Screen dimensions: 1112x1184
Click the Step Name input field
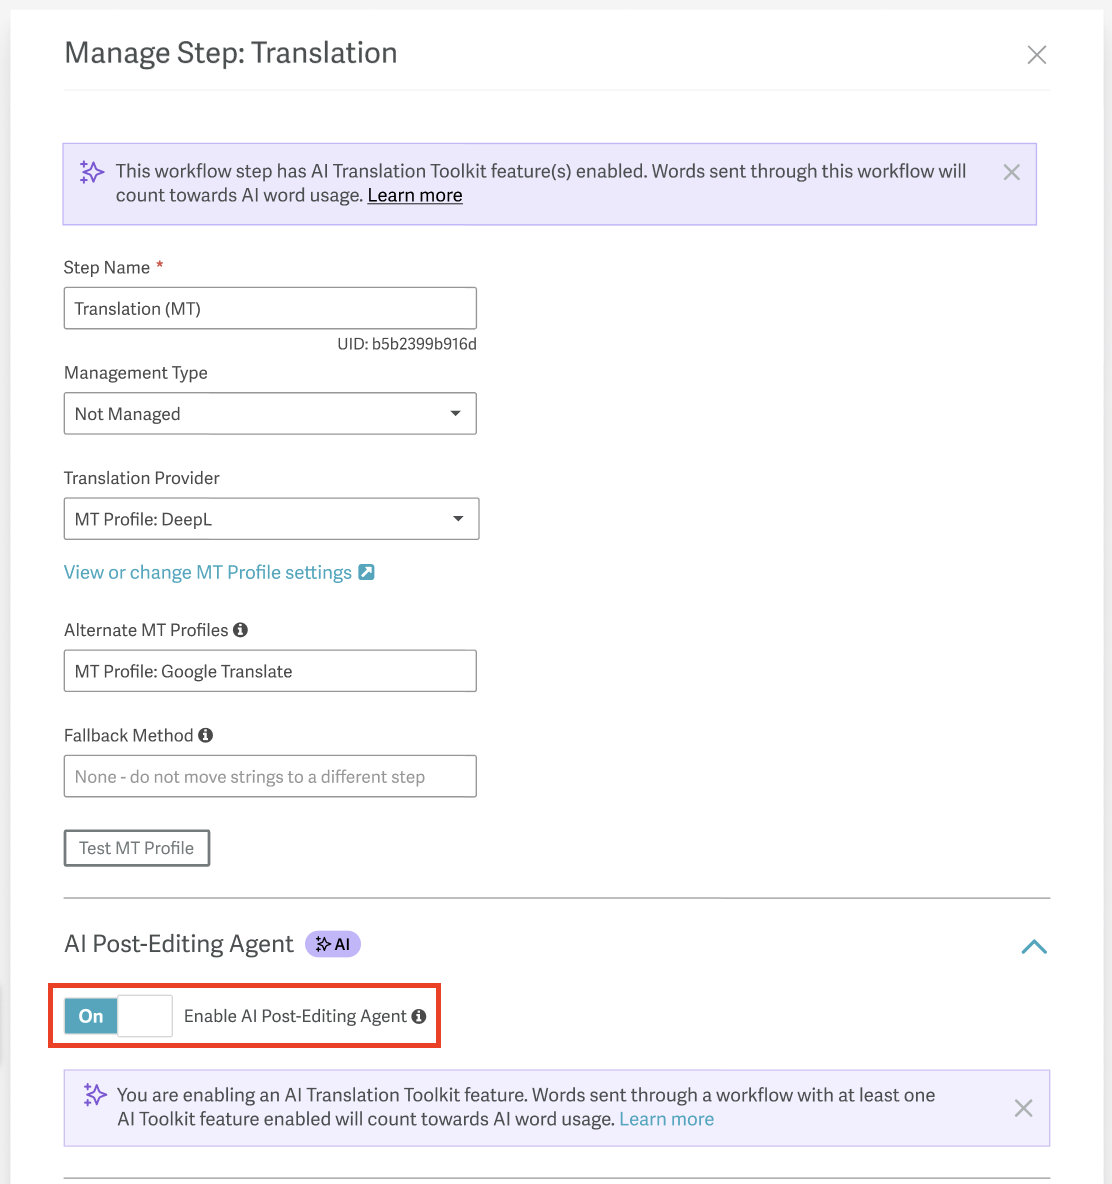pos(270,308)
